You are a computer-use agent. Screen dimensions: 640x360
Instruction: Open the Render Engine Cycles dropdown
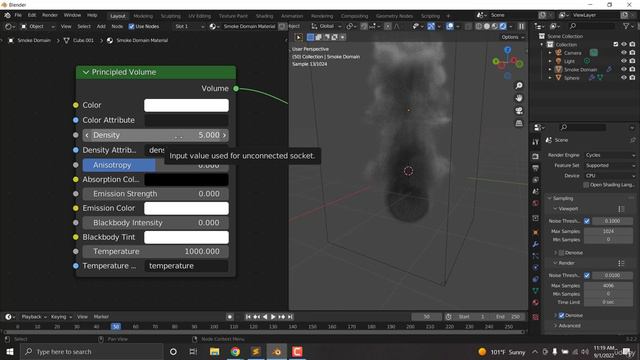coord(610,155)
